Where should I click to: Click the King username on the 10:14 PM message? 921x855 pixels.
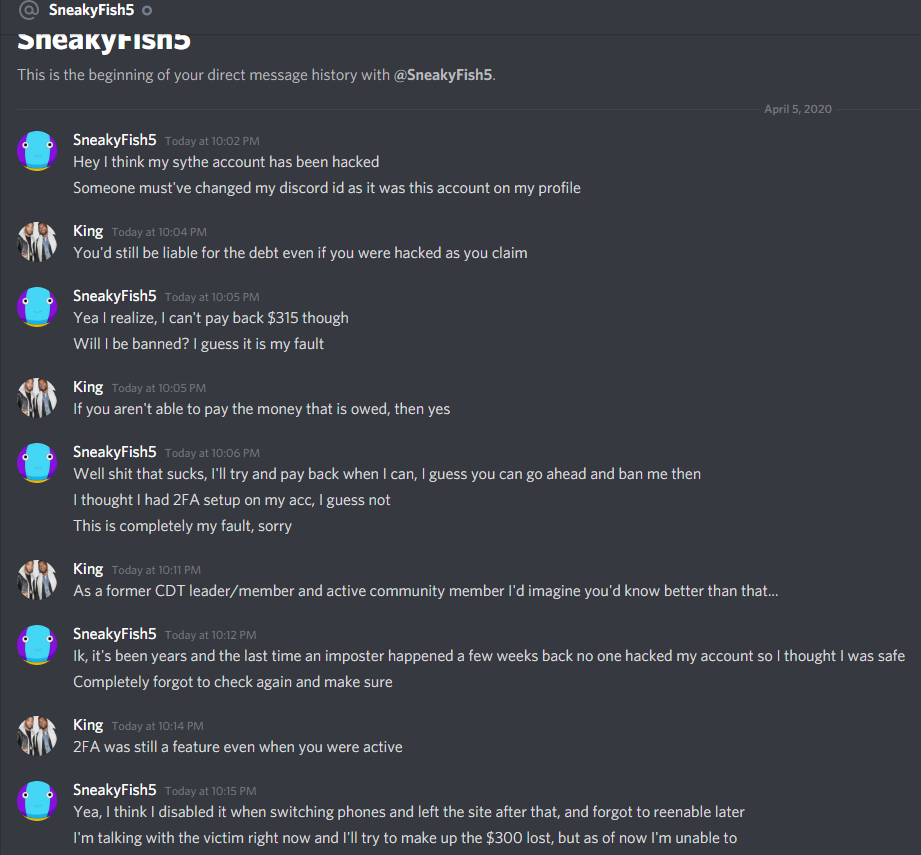88,725
